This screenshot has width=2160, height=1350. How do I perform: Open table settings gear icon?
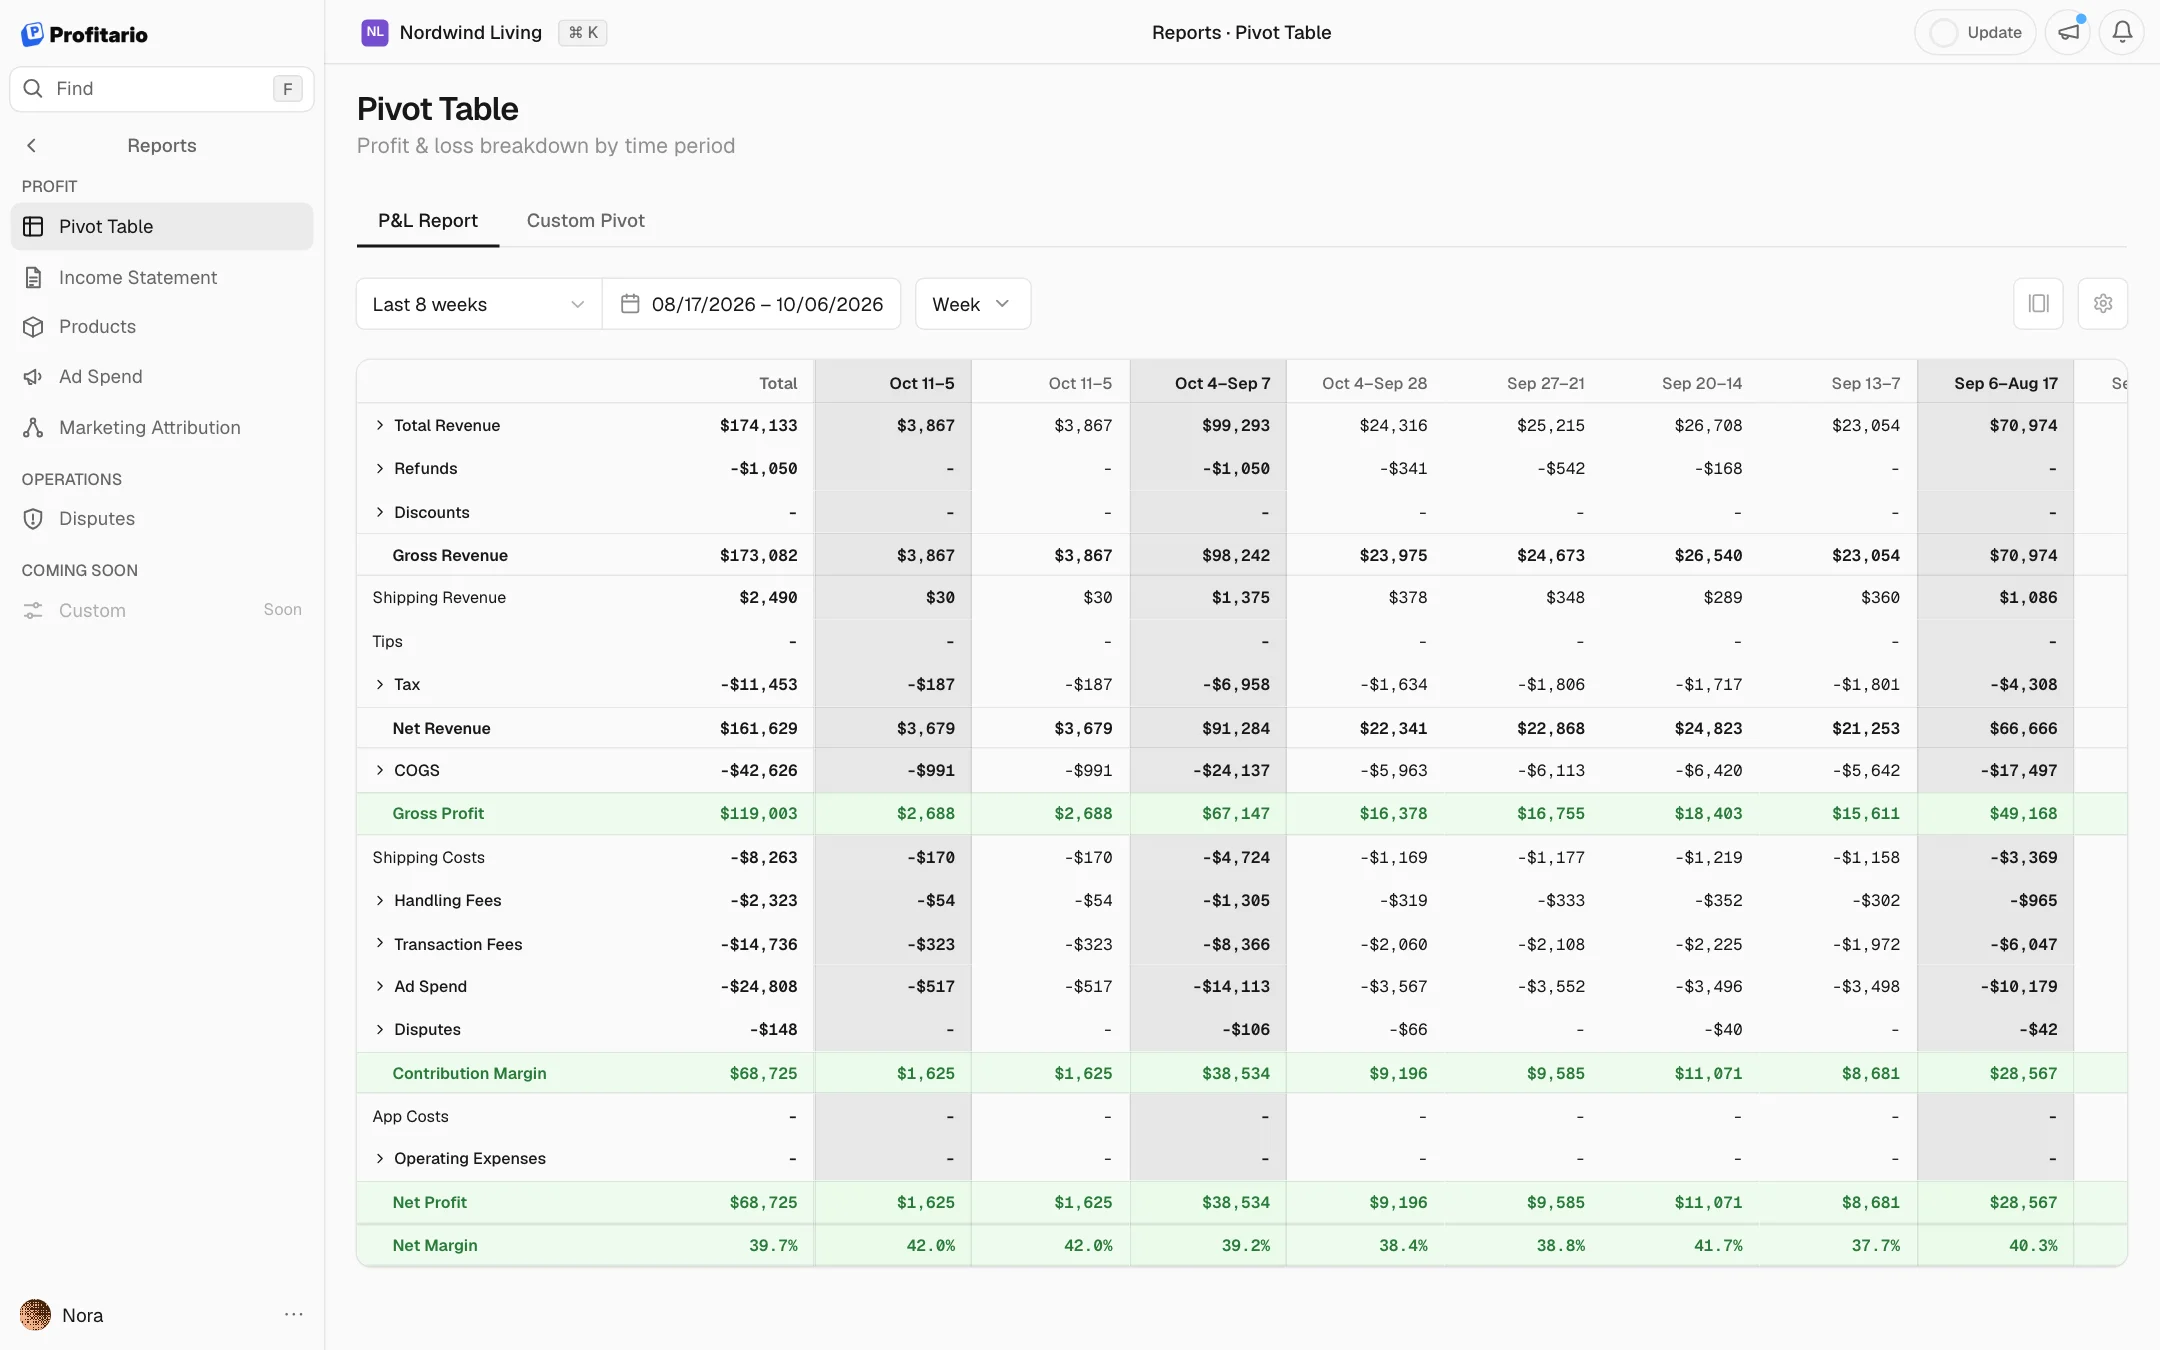point(2103,304)
